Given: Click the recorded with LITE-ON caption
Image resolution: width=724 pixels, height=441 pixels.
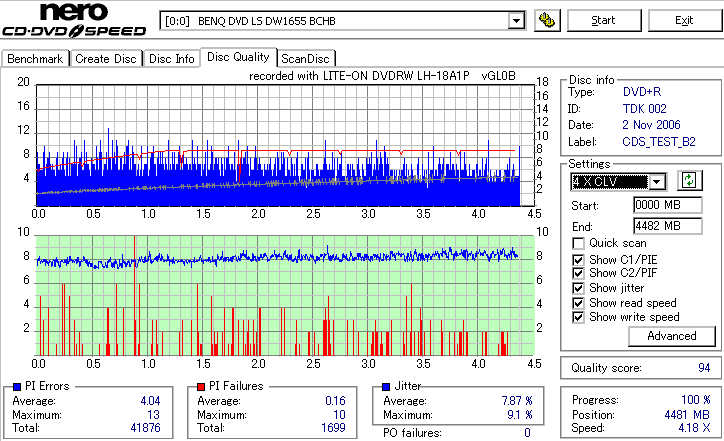Looking at the screenshot, I should point(382,76).
